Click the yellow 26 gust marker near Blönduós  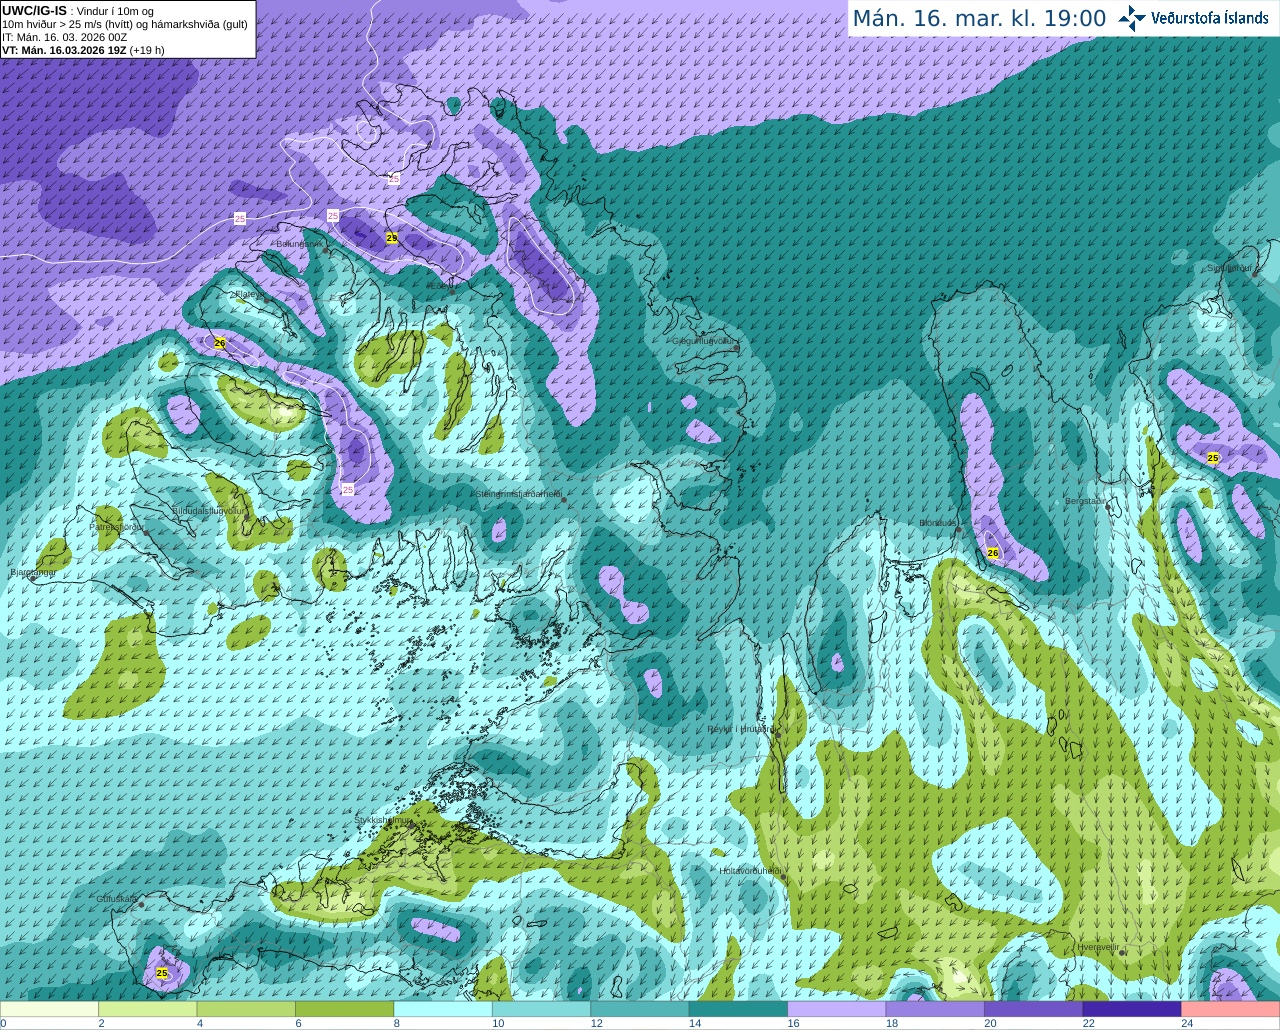(x=993, y=553)
